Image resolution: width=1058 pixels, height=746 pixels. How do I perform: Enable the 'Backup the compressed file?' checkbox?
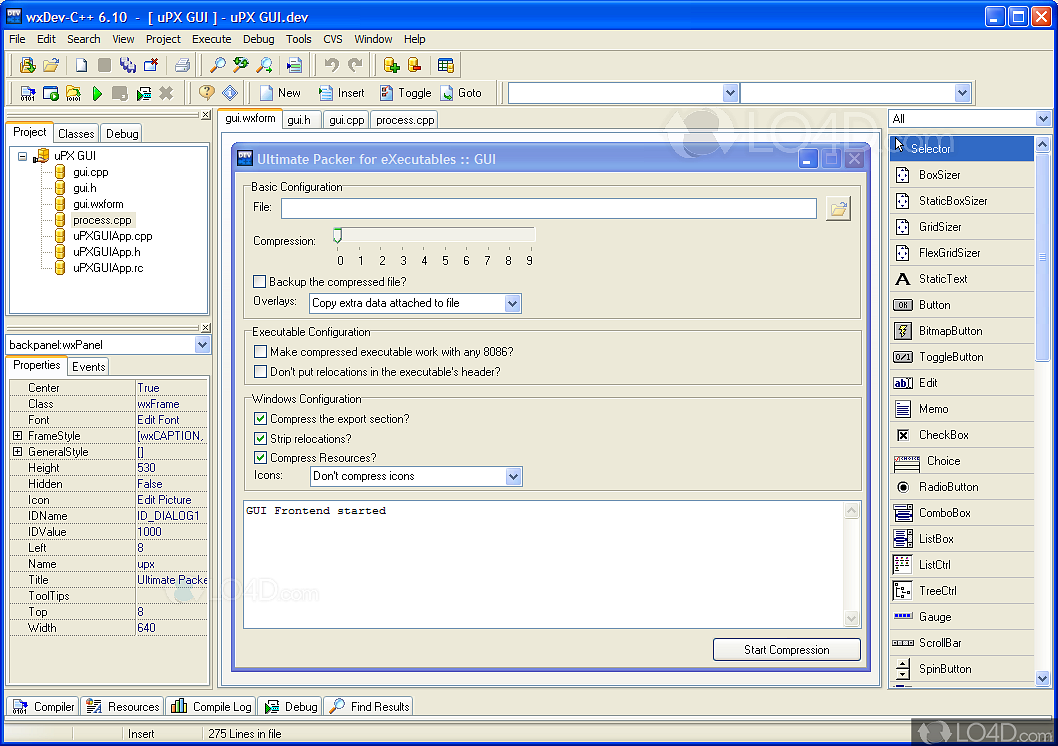tap(260, 282)
